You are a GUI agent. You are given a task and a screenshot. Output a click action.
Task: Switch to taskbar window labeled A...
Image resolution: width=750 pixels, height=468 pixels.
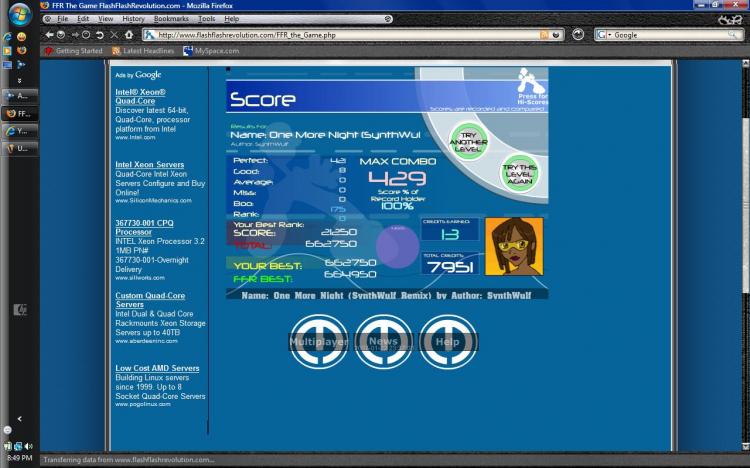coord(20,96)
